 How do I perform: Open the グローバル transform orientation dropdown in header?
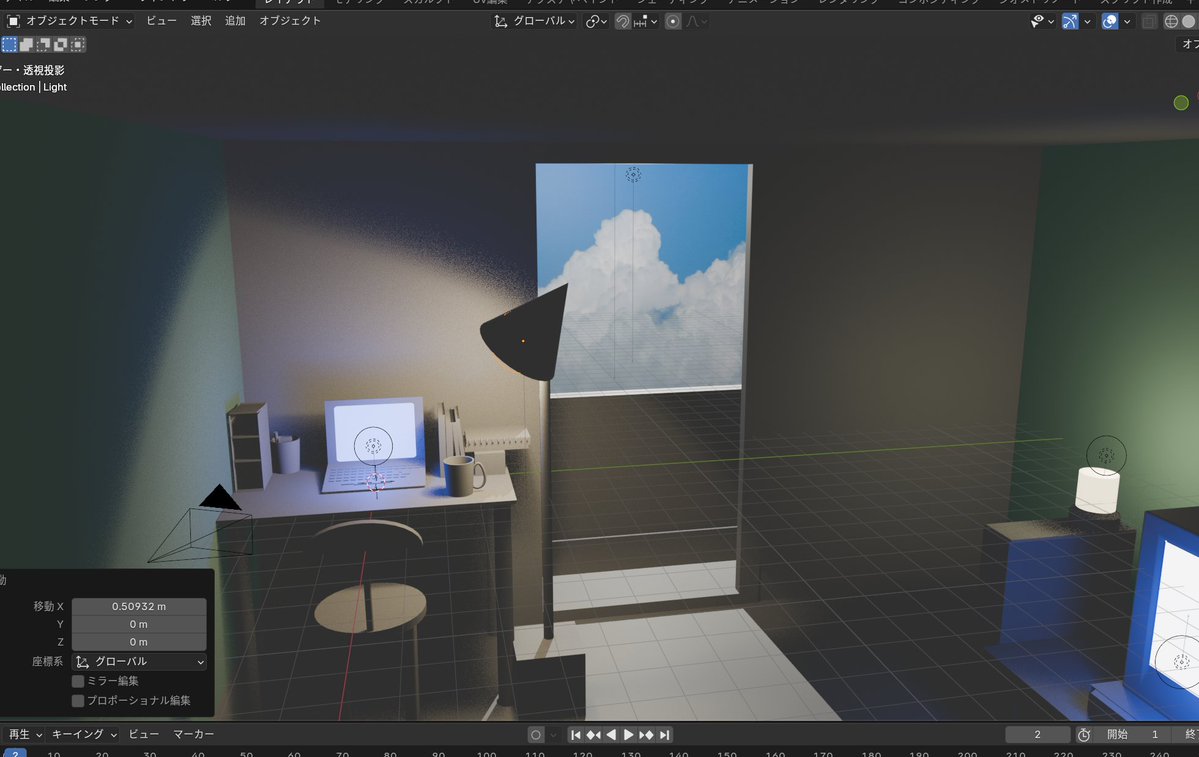click(x=535, y=21)
